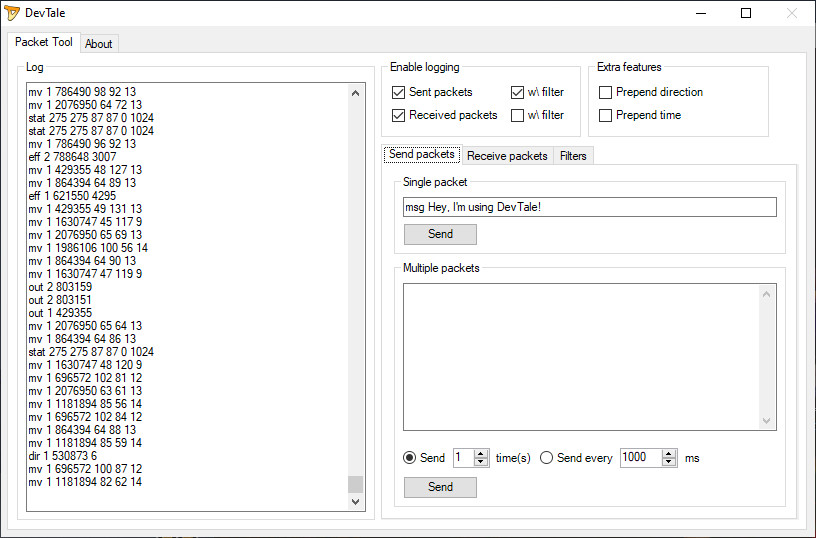Click the Send button under Multiple packets
The width and height of the screenshot is (816, 538).
click(x=440, y=487)
